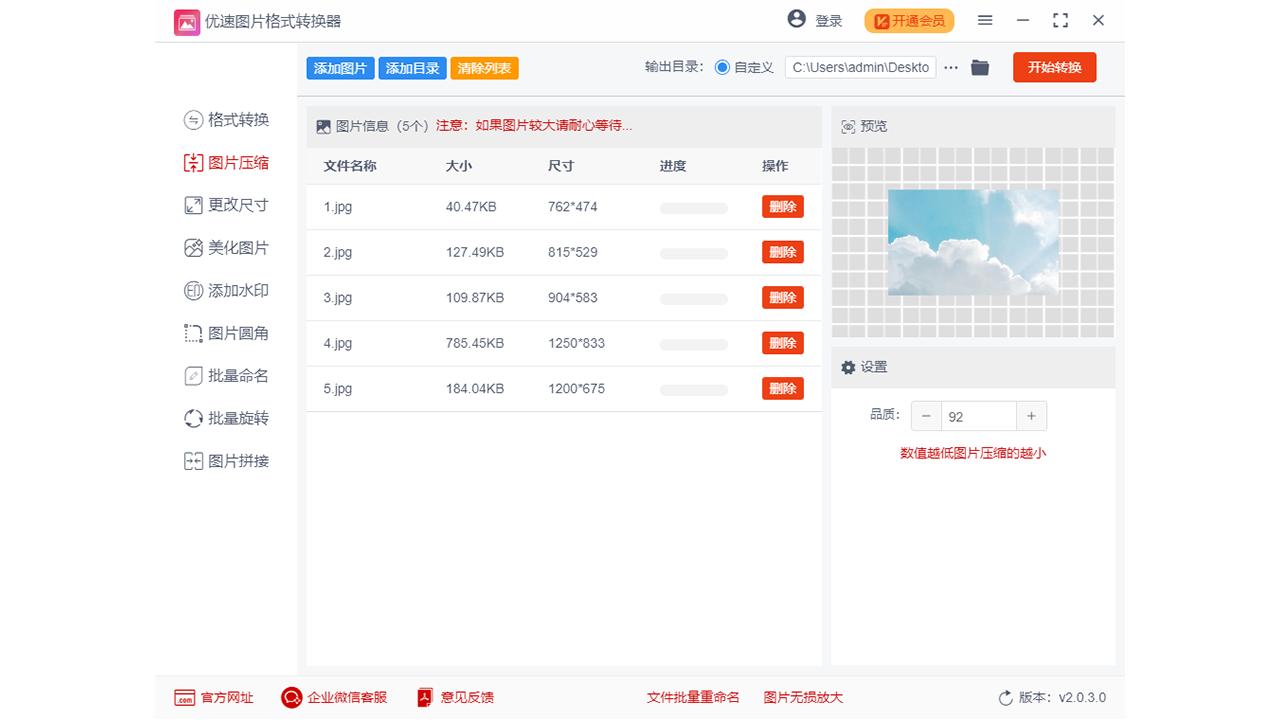The height and width of the screenshot is (720, 1280).
Task: Open the 批量命名 batch rename tool
Action: [229, 375]
